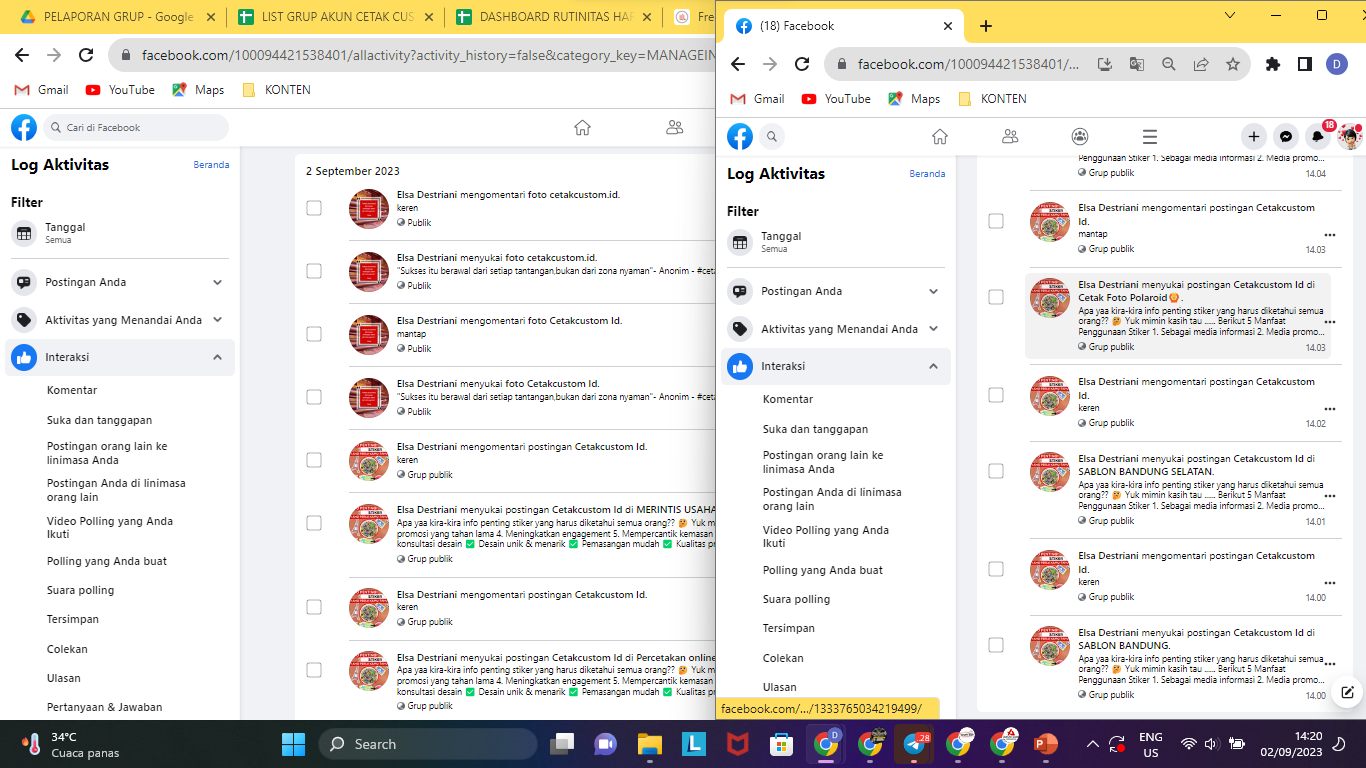Viewport: 1366px width, 768px height.
Task: Click the install app icon in right address bar
Action: coord(1105,64)
